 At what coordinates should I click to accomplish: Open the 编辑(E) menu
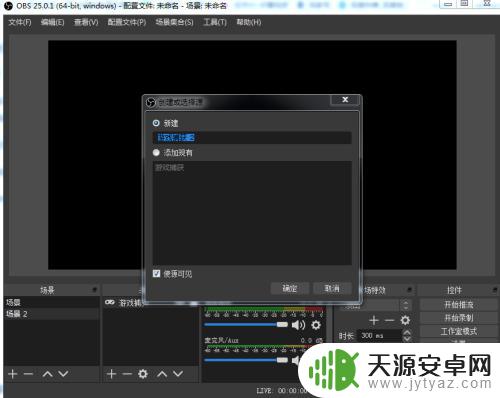(52, 22)
